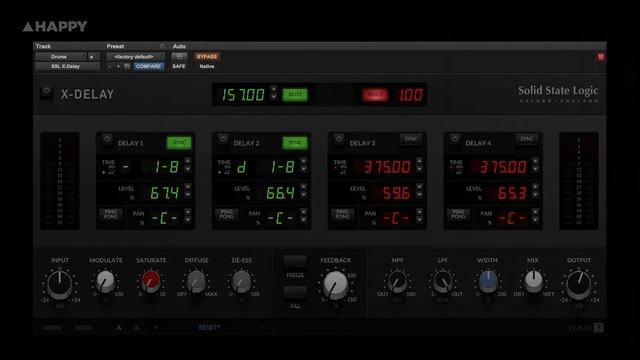Click the next preset plus icon
This screenshot has width=640, height=360.
pyautogui.click(x=118, y=66)
